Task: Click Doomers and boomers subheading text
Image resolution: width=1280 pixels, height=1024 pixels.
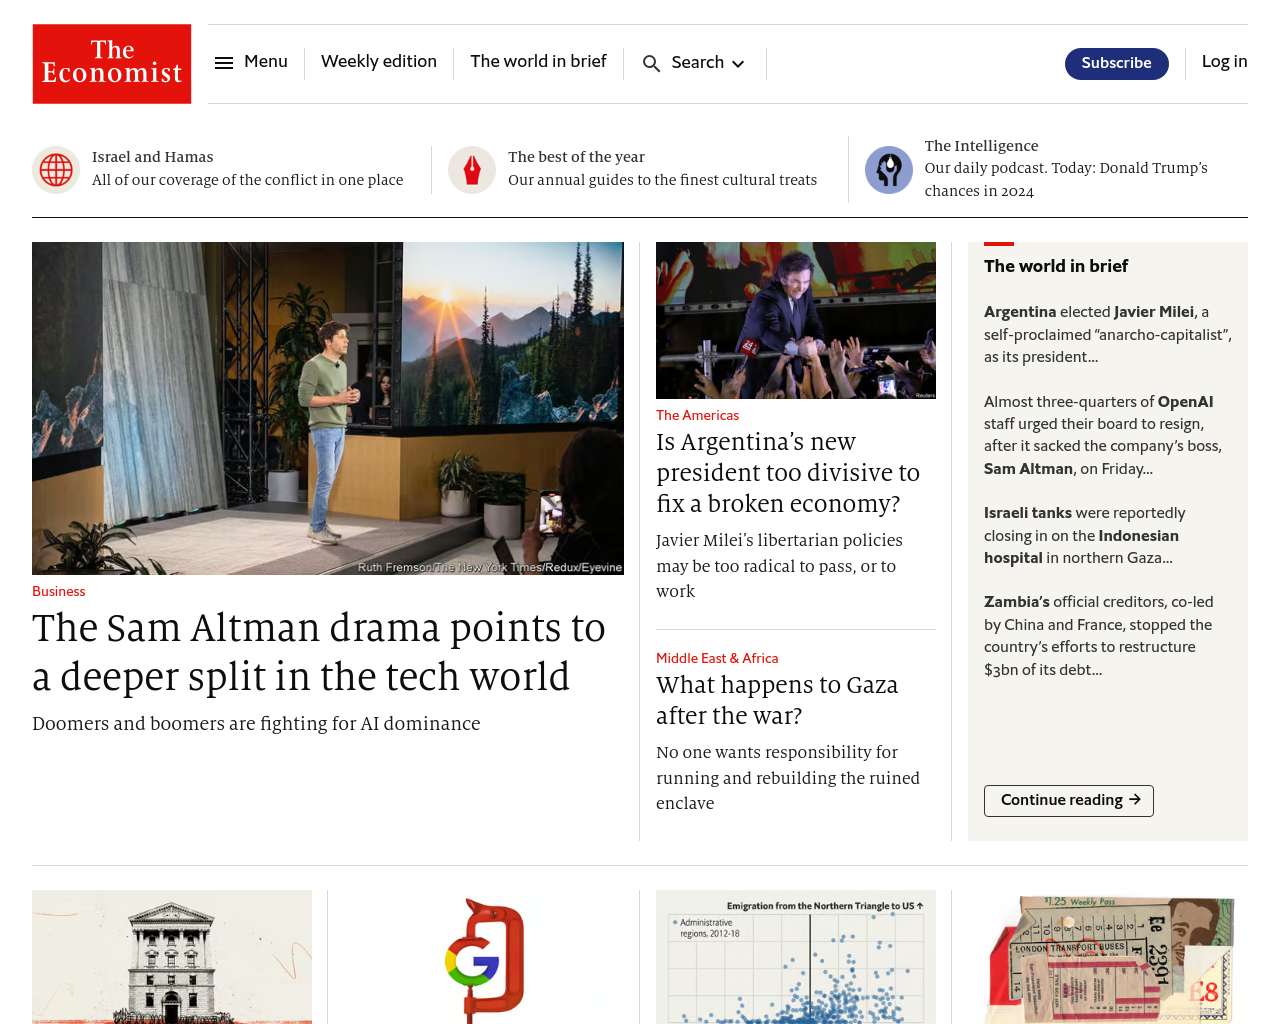Action: 256,724
